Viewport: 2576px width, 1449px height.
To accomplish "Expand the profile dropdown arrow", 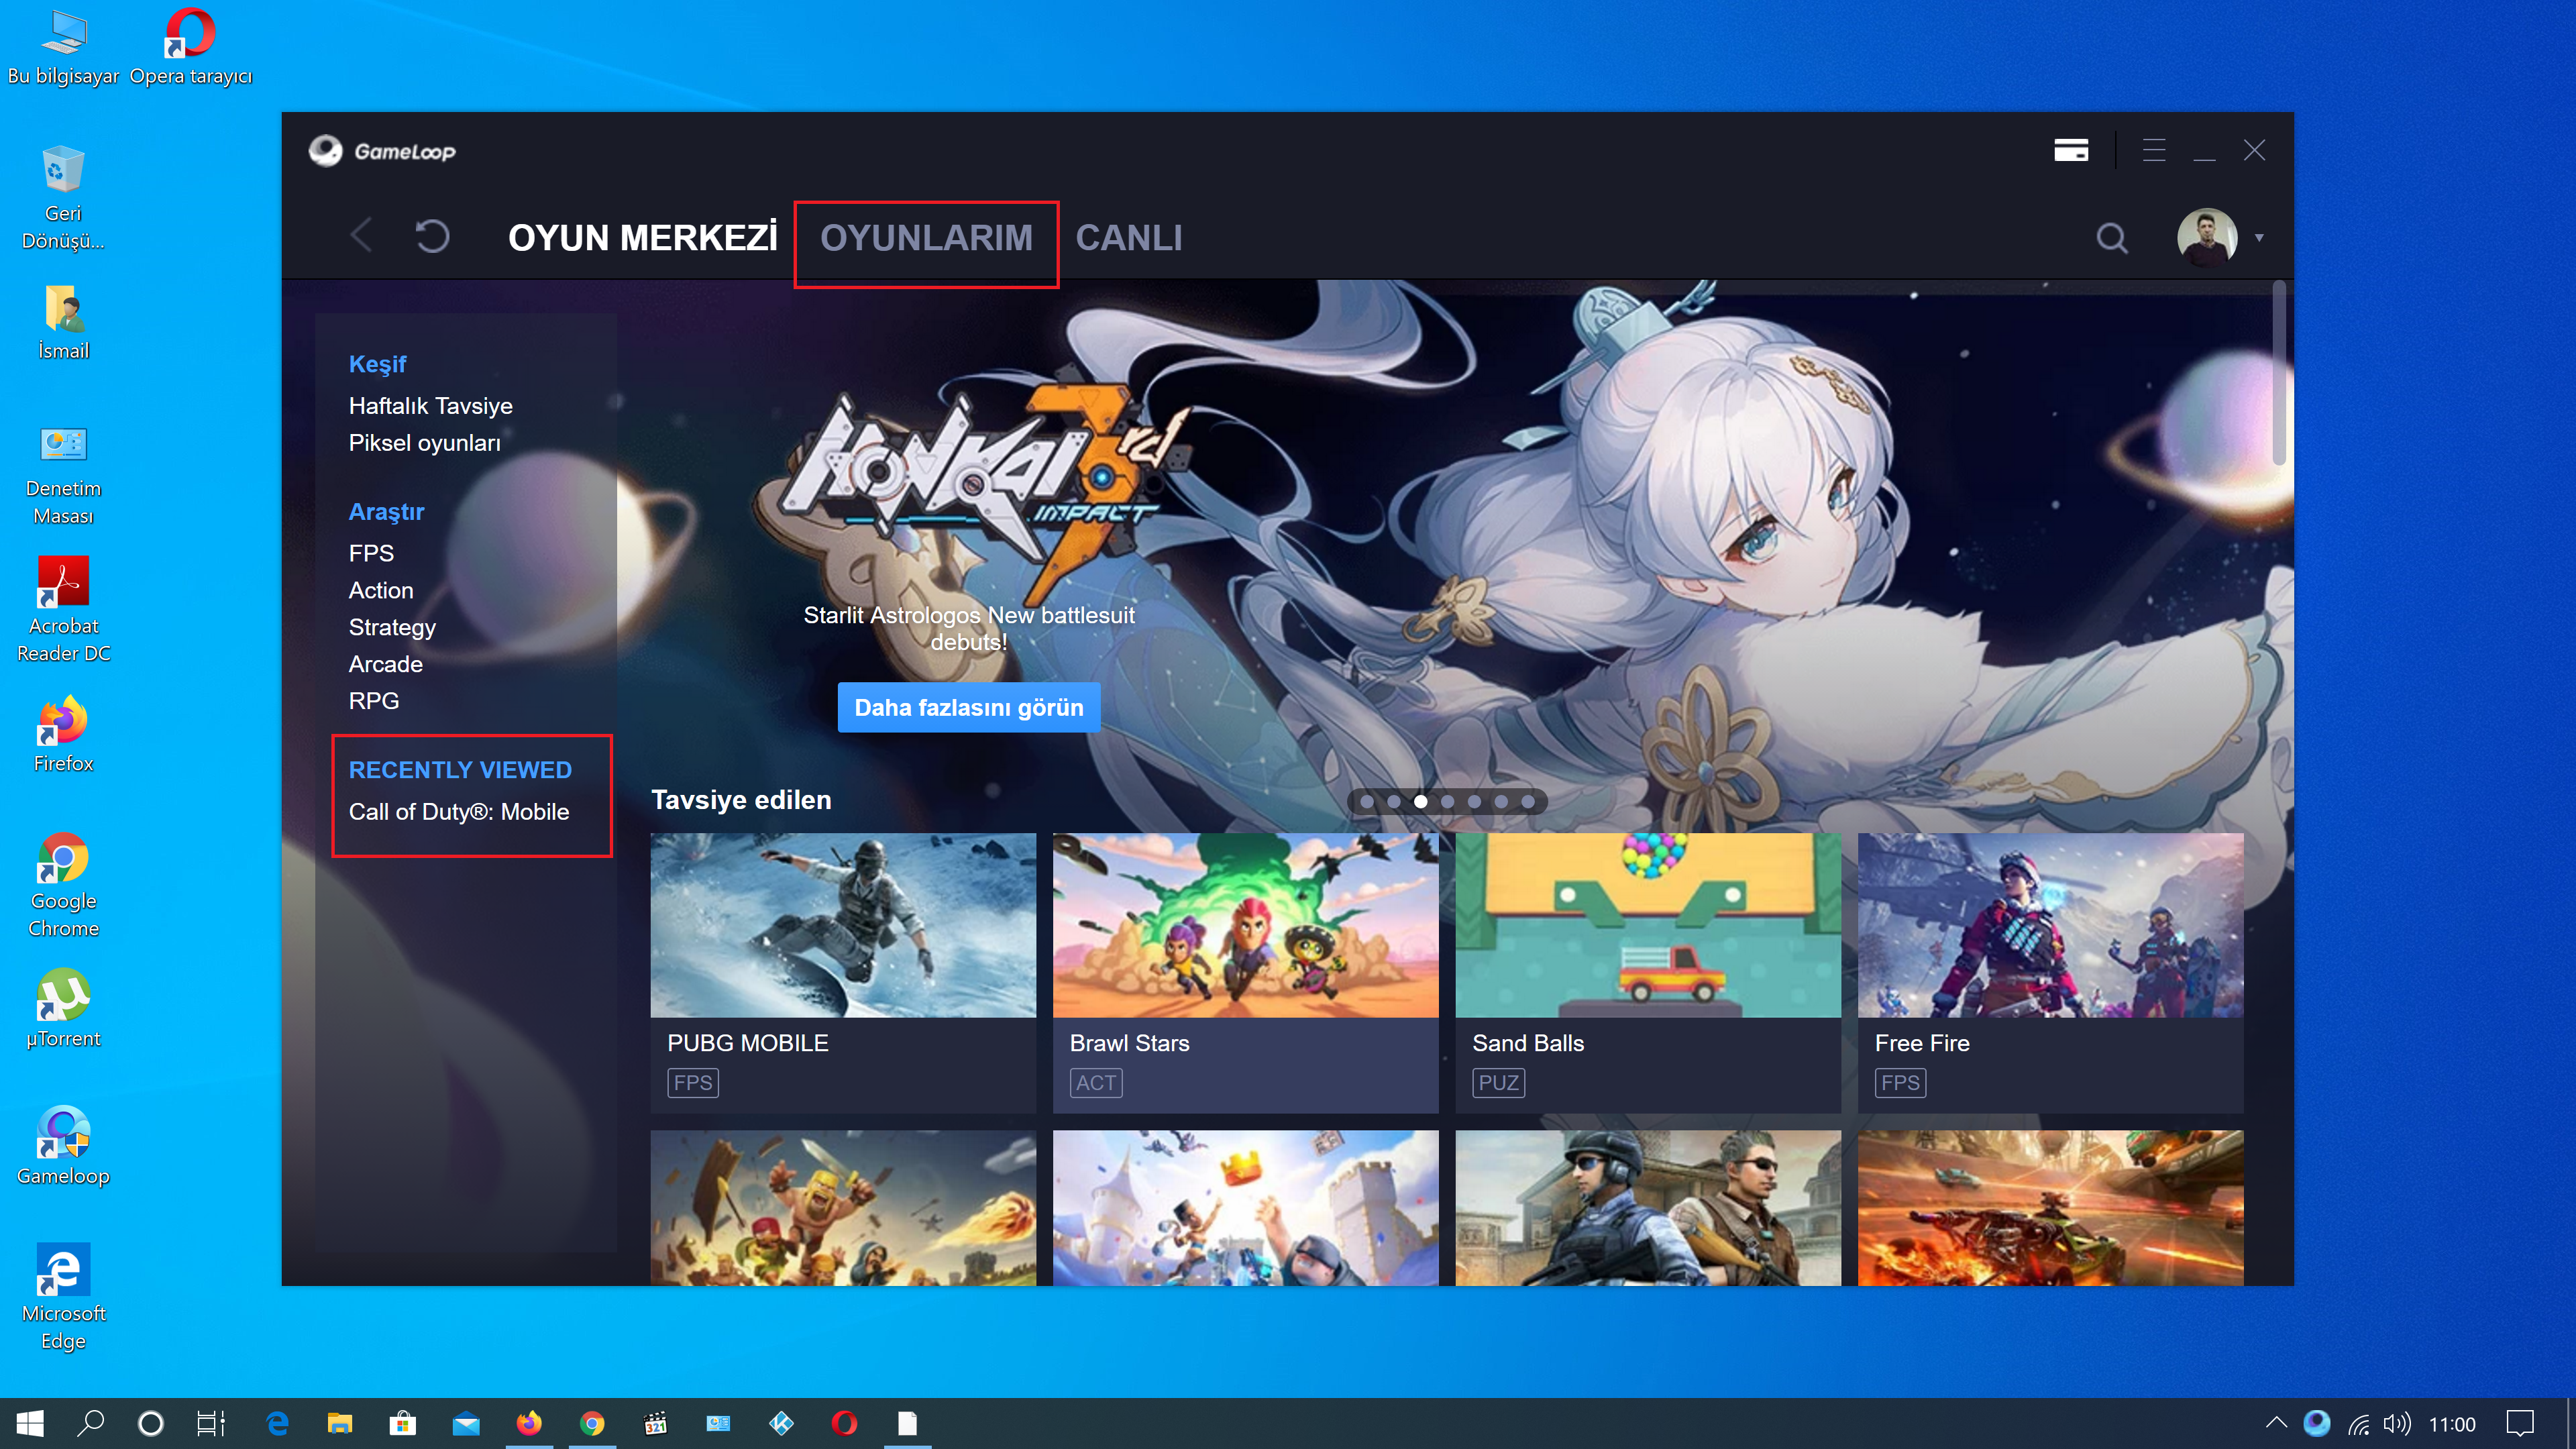I will click(x=2259, y=238).
